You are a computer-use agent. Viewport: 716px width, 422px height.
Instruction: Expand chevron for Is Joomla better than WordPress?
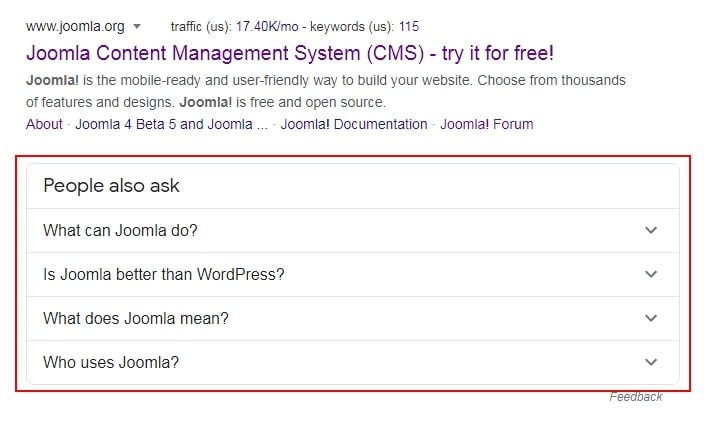point(651,274)
